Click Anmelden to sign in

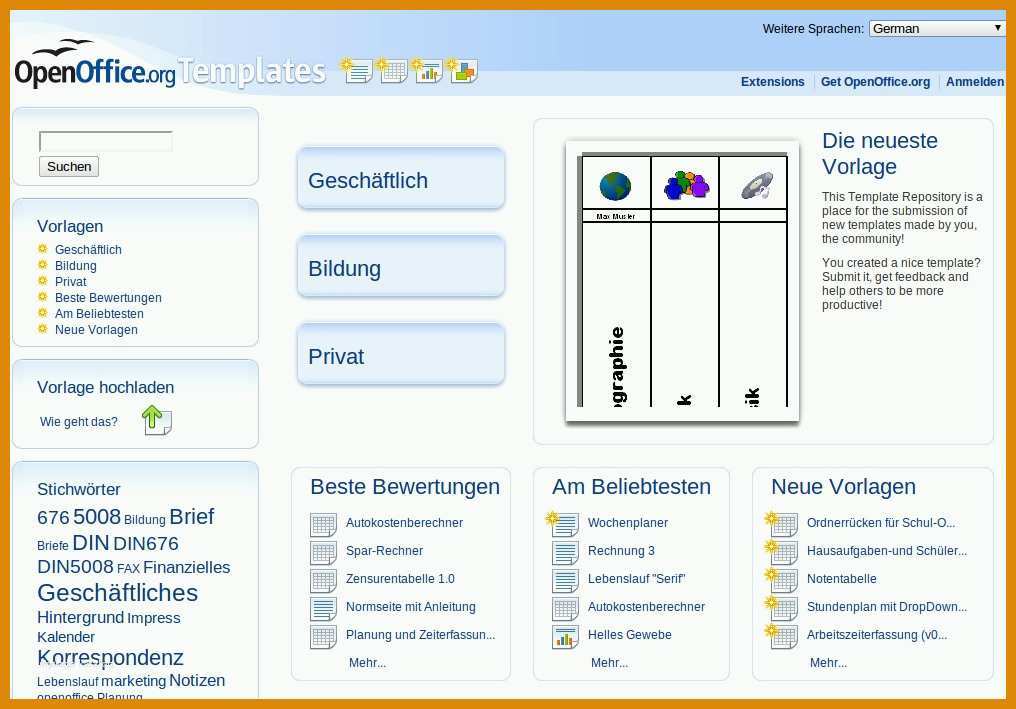(x=975, y=82)
